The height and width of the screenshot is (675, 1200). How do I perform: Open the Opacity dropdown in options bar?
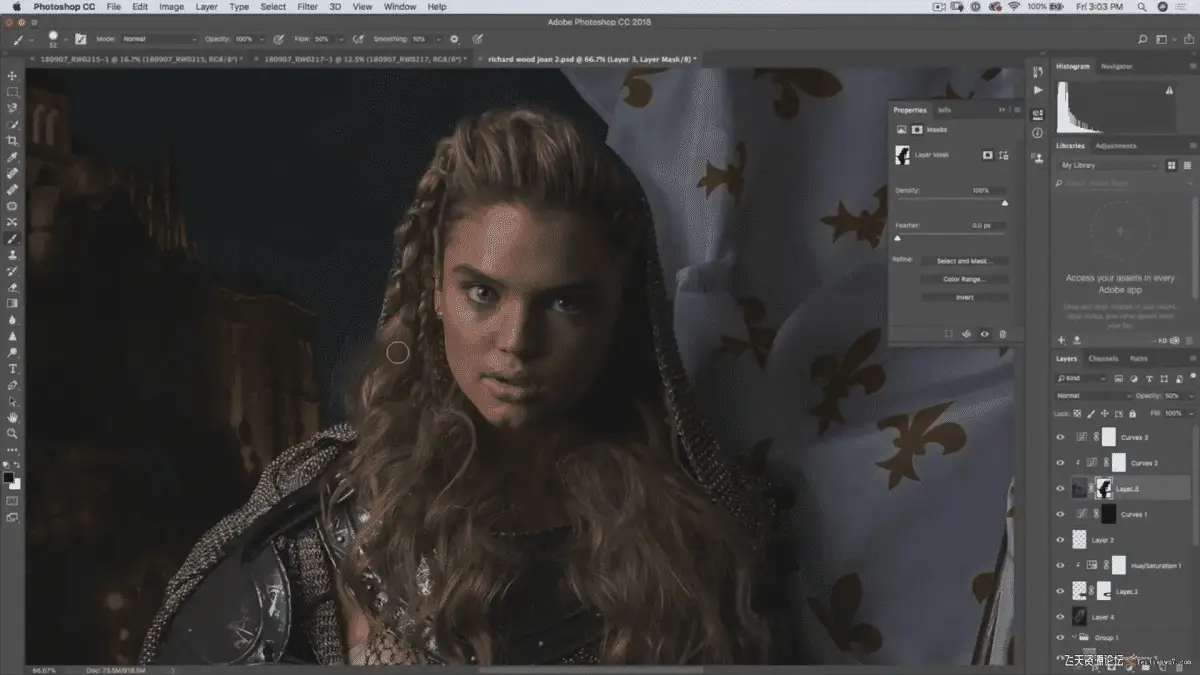[264, 39]
